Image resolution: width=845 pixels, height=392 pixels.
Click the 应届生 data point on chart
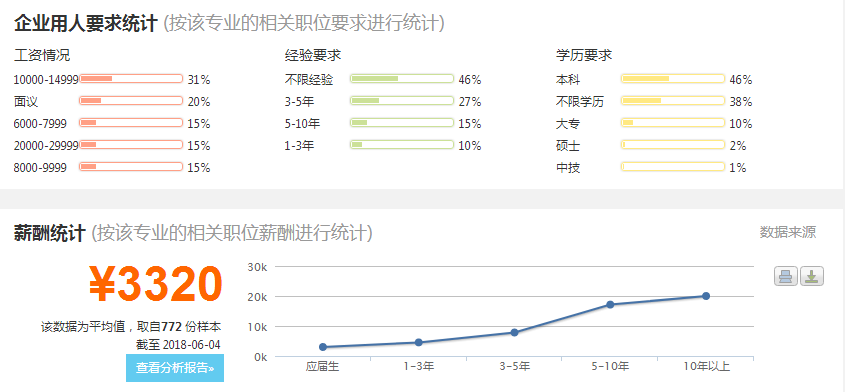click(x=323, y=347)
